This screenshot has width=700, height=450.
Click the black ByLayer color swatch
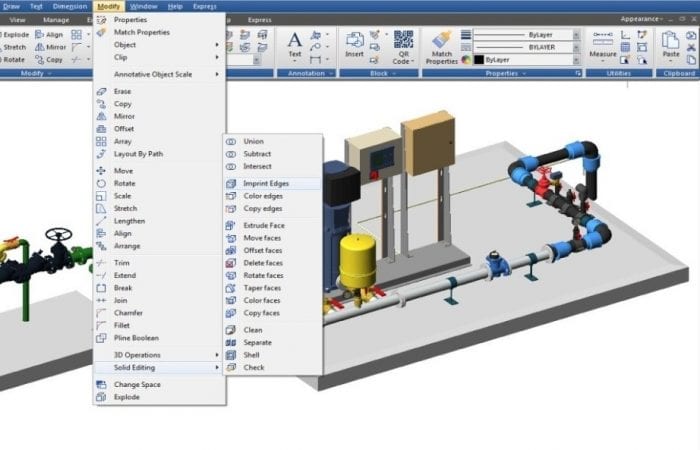tap(479, 60)
